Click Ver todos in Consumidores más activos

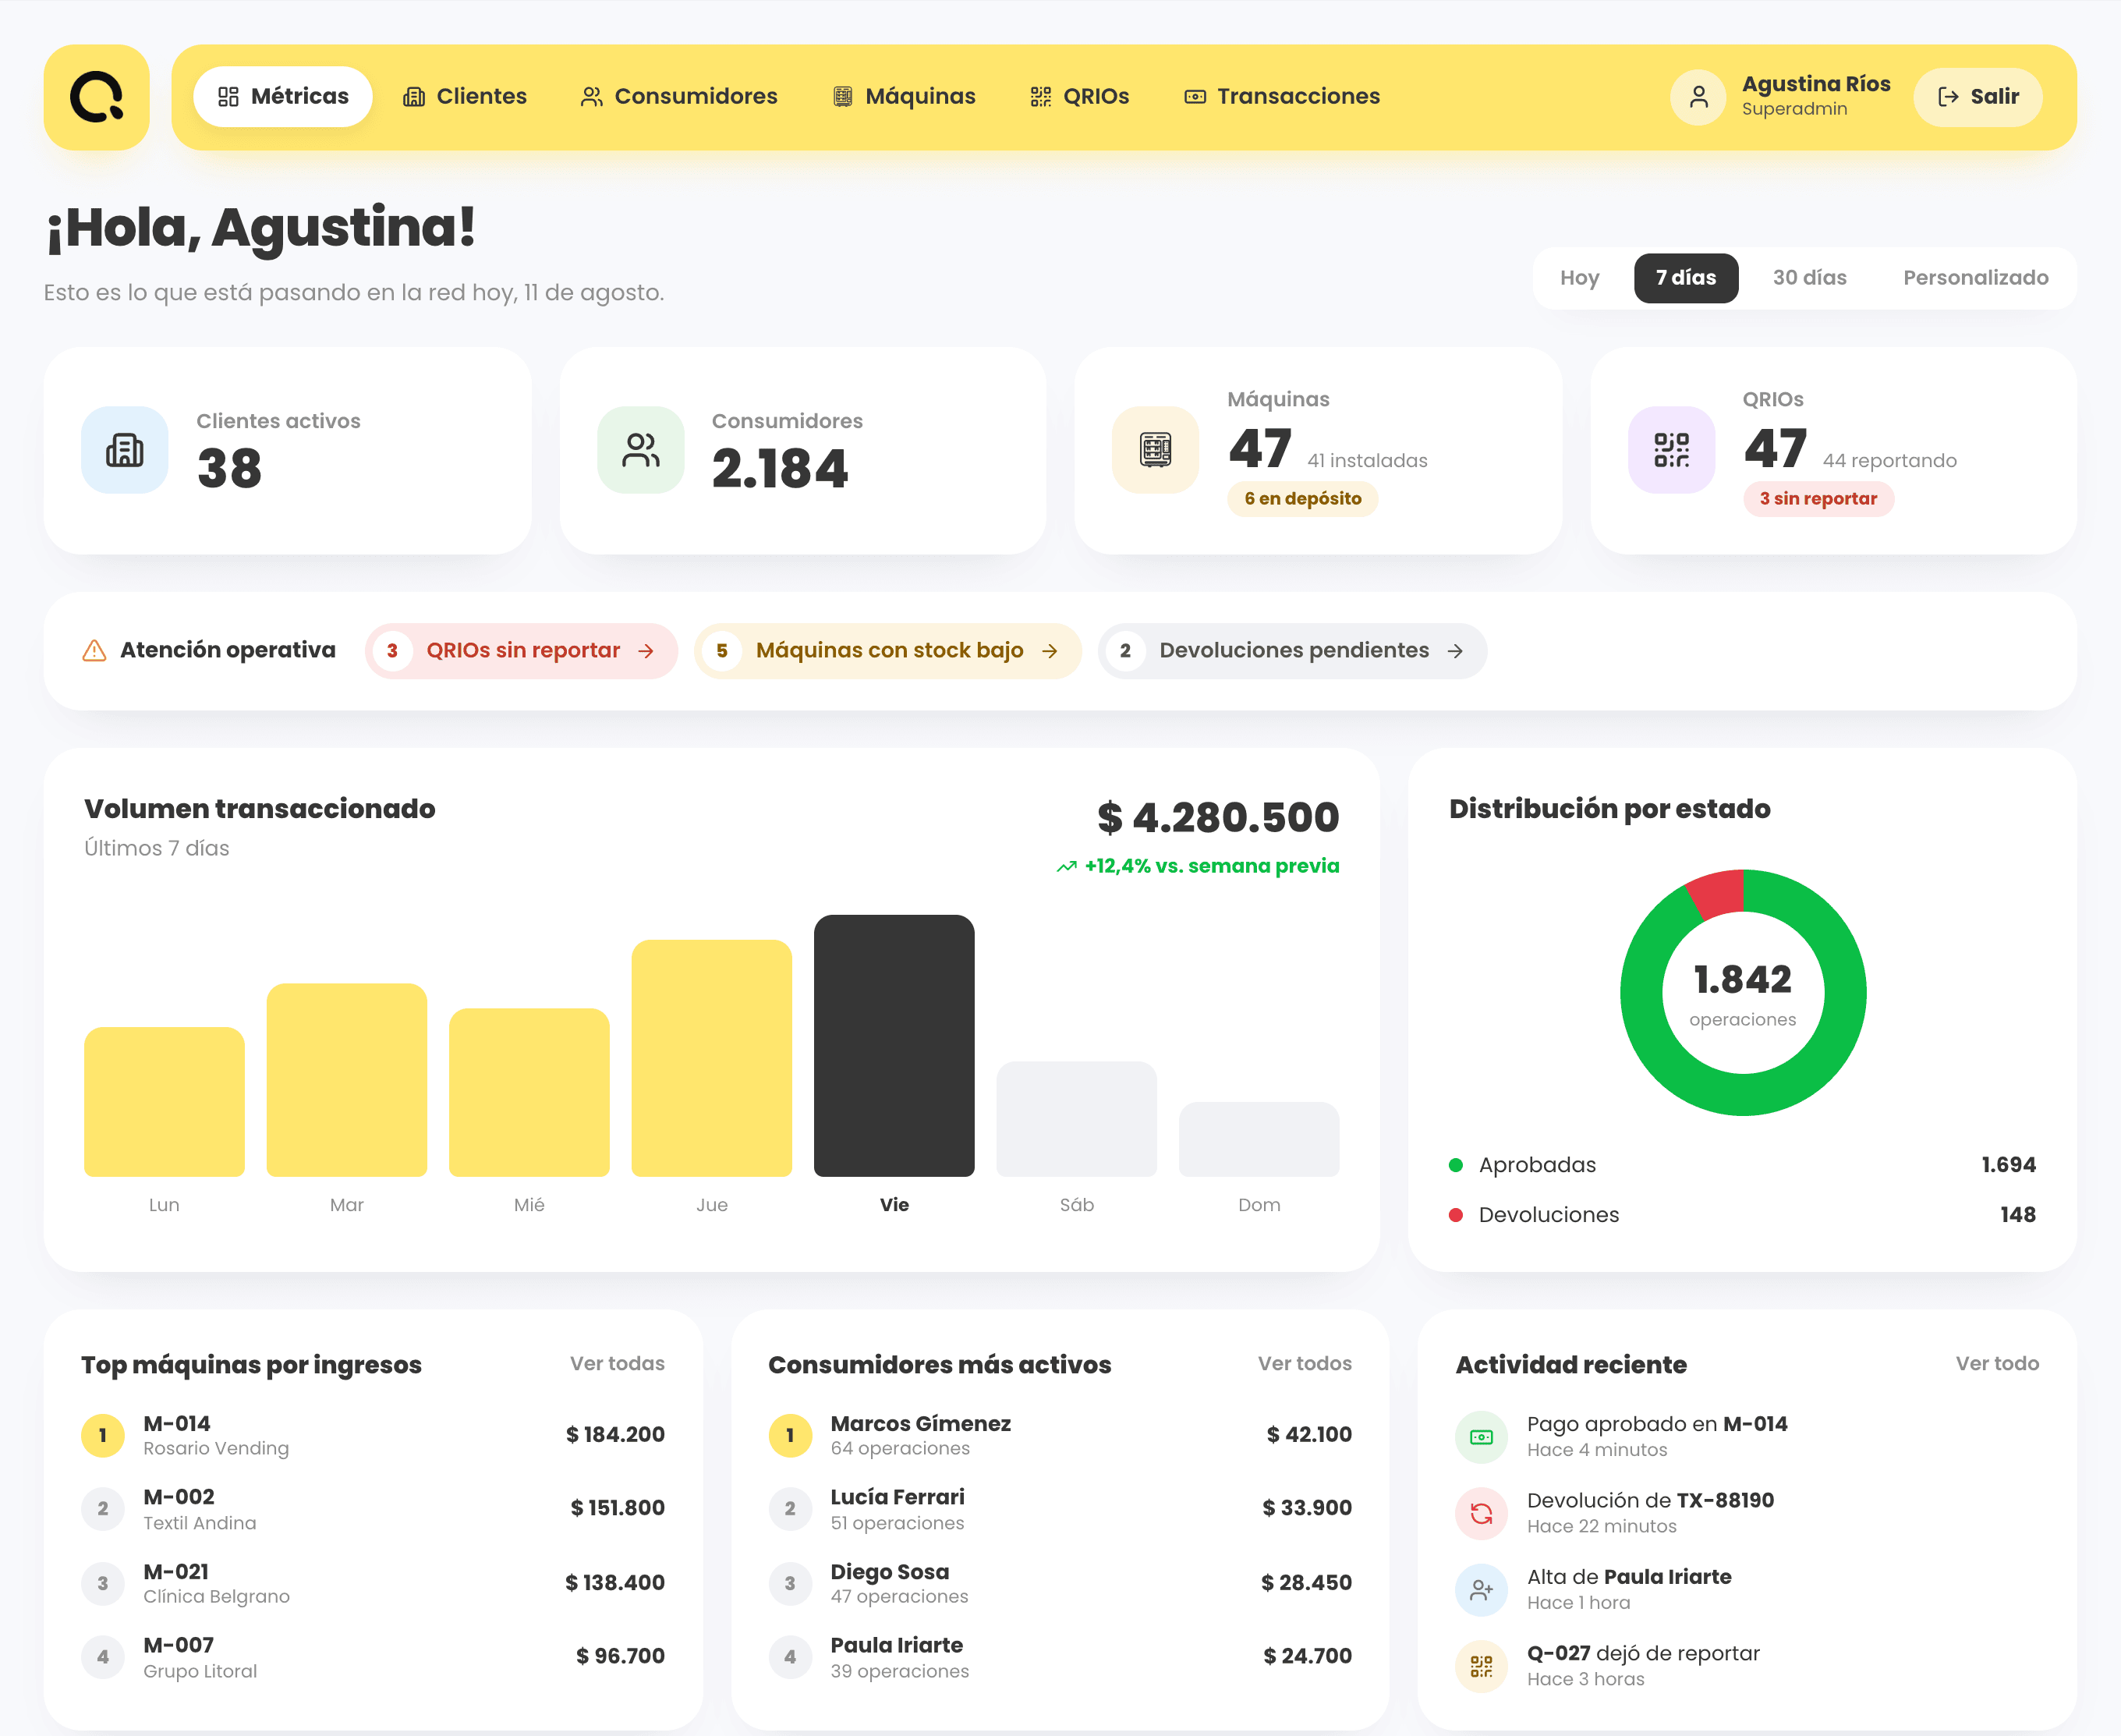[1305, 1364]
